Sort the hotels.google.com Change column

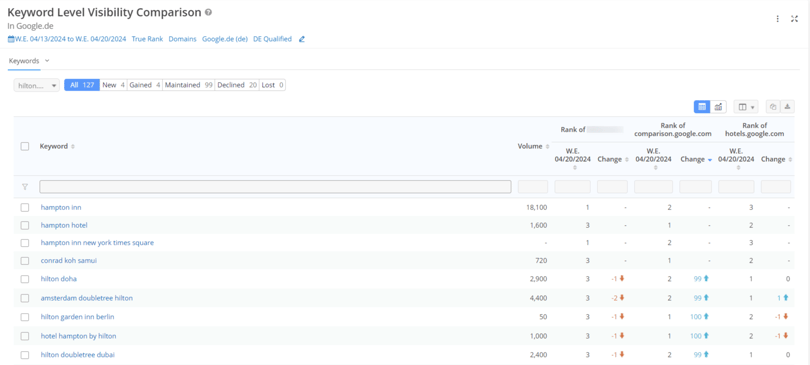click(x=790, y=160)
